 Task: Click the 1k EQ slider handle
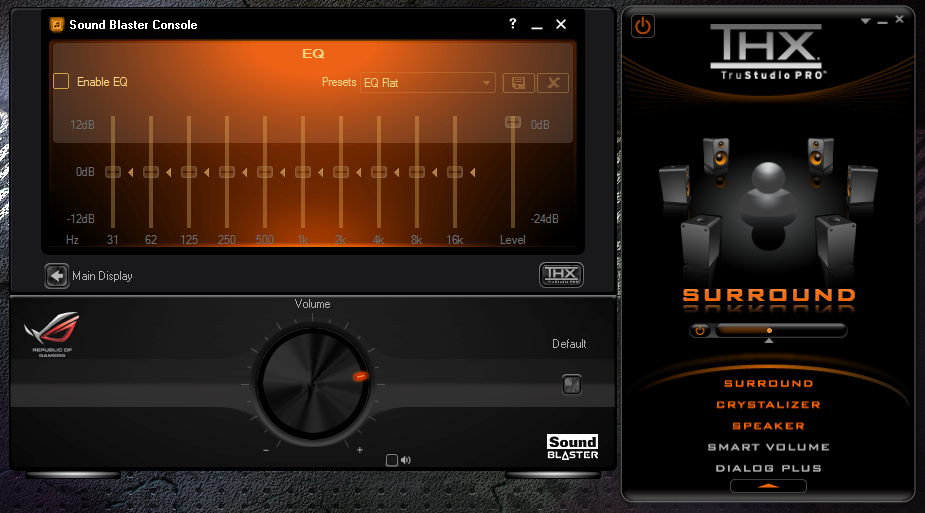[303, 172]
